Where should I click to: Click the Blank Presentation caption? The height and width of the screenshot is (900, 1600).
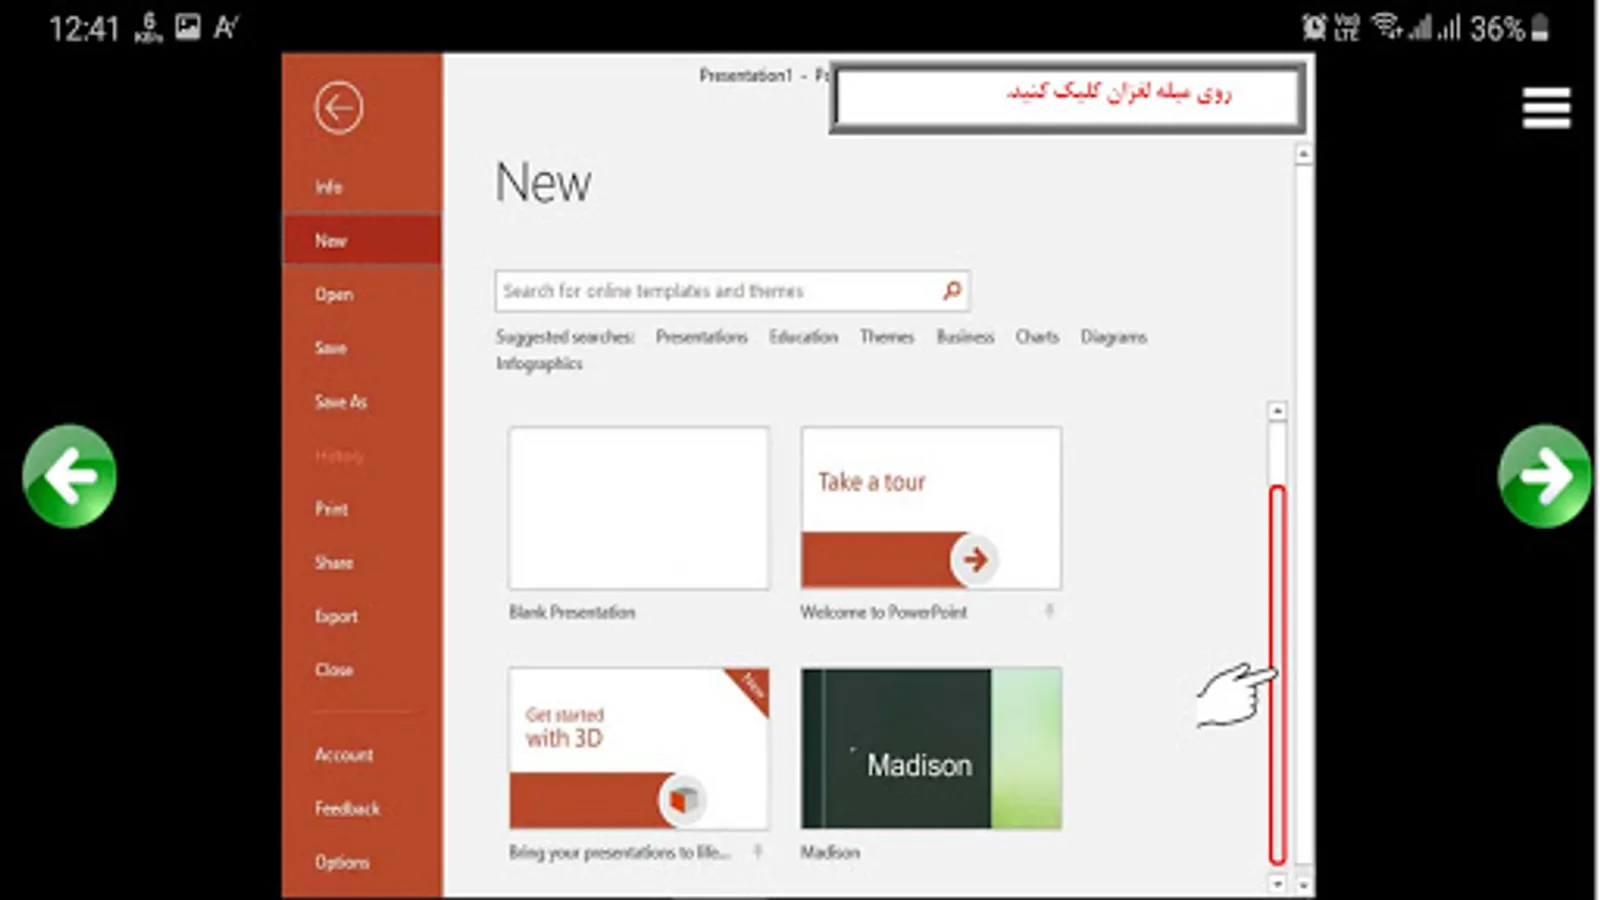(x=572, y=612)
